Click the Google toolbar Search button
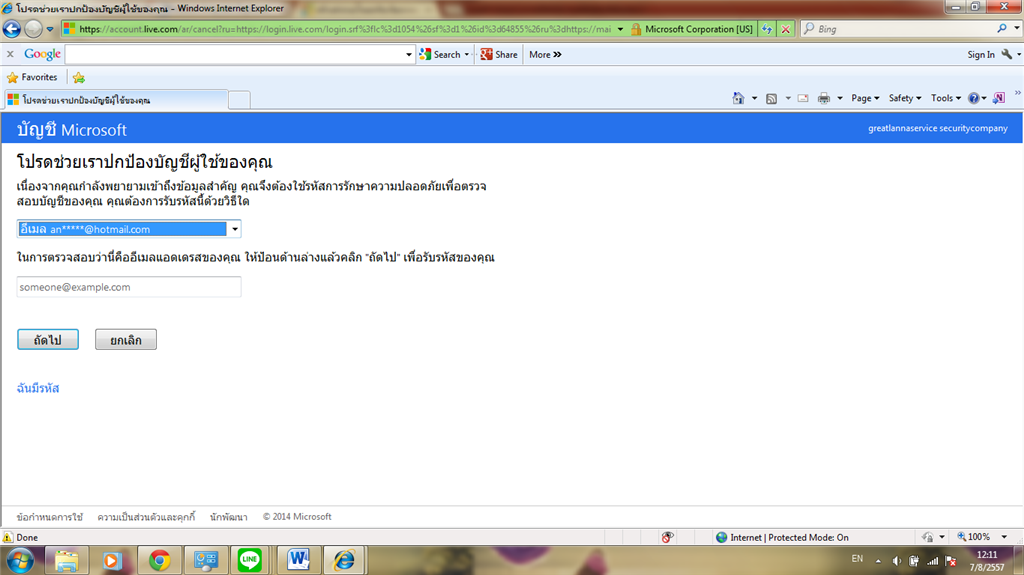The image size is (1024, 575). (440, 54)
